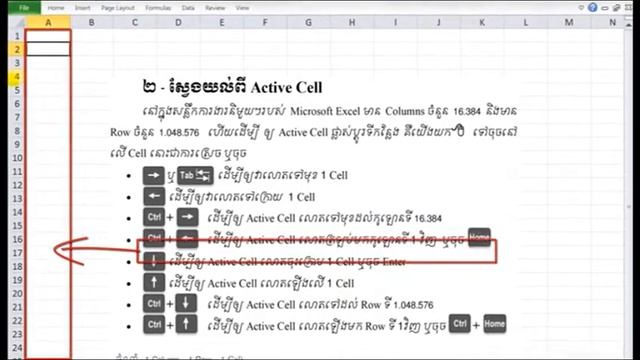Select column L header
640x360 pixels.
coord(526,22)
